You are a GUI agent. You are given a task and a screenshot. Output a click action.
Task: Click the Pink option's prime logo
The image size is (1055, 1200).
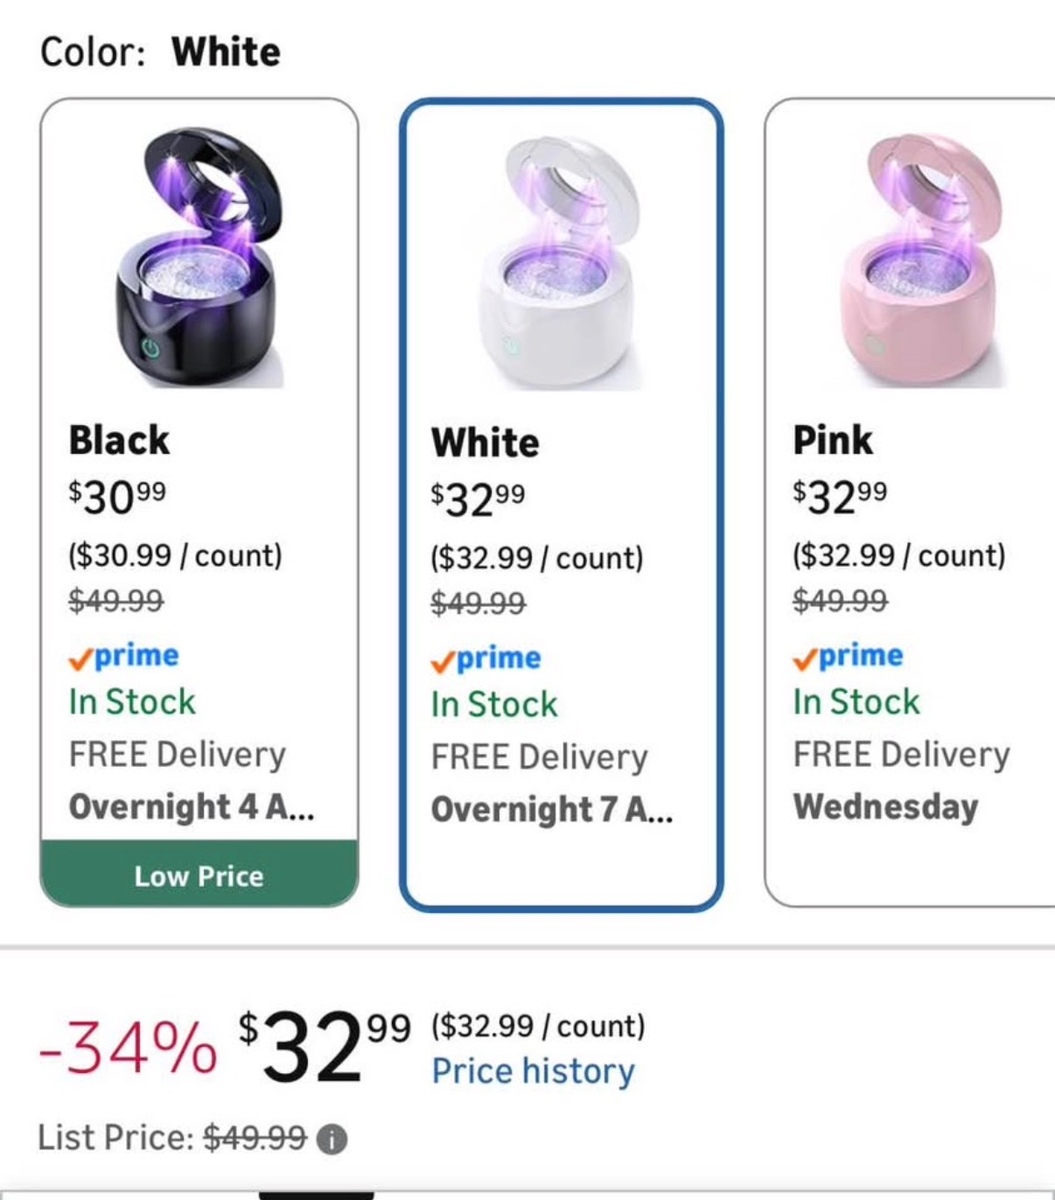coord(848,656)
